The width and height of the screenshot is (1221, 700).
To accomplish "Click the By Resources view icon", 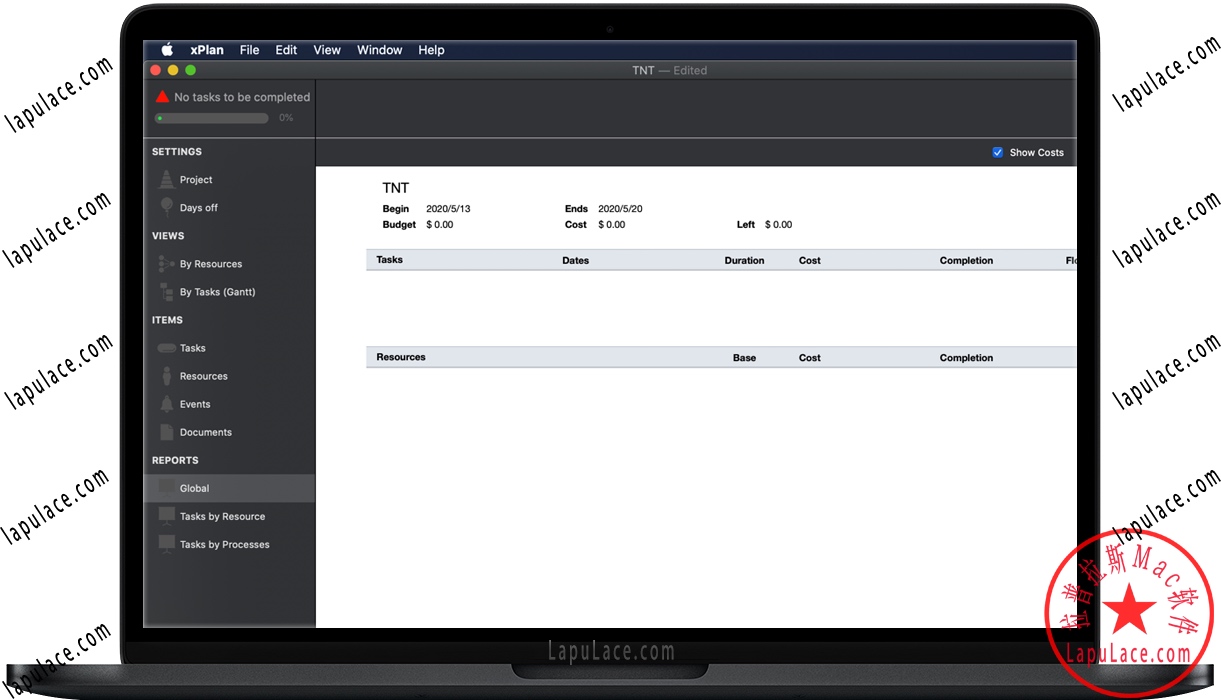I will 166,264.
